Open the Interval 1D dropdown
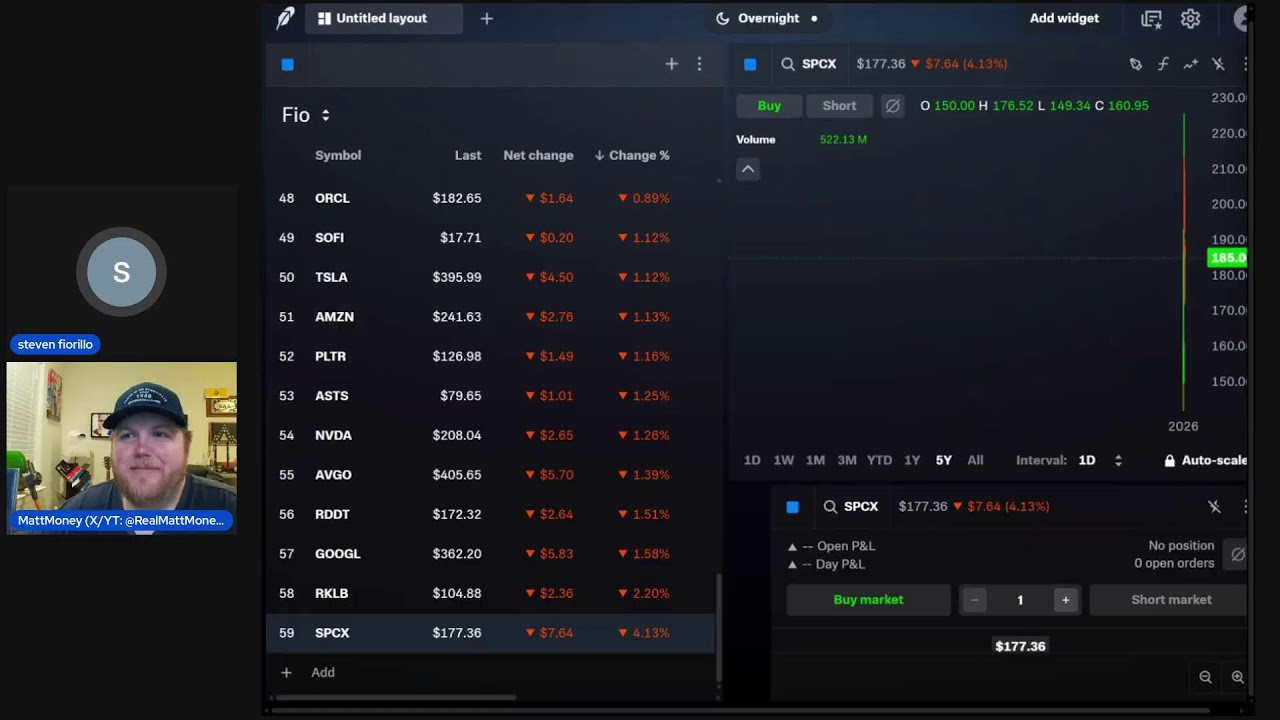The image size is (1280, 720). point(1100,460)
